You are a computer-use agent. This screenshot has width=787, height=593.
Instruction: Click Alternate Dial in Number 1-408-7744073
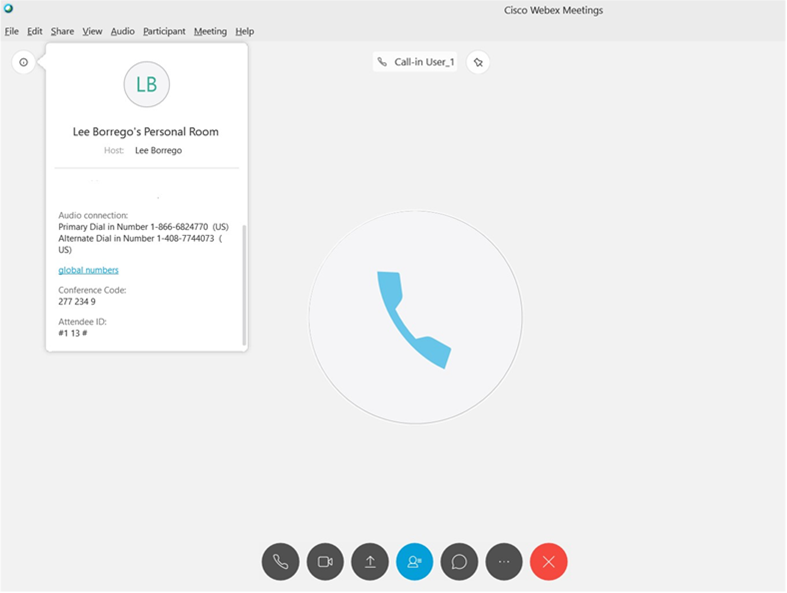140,244
